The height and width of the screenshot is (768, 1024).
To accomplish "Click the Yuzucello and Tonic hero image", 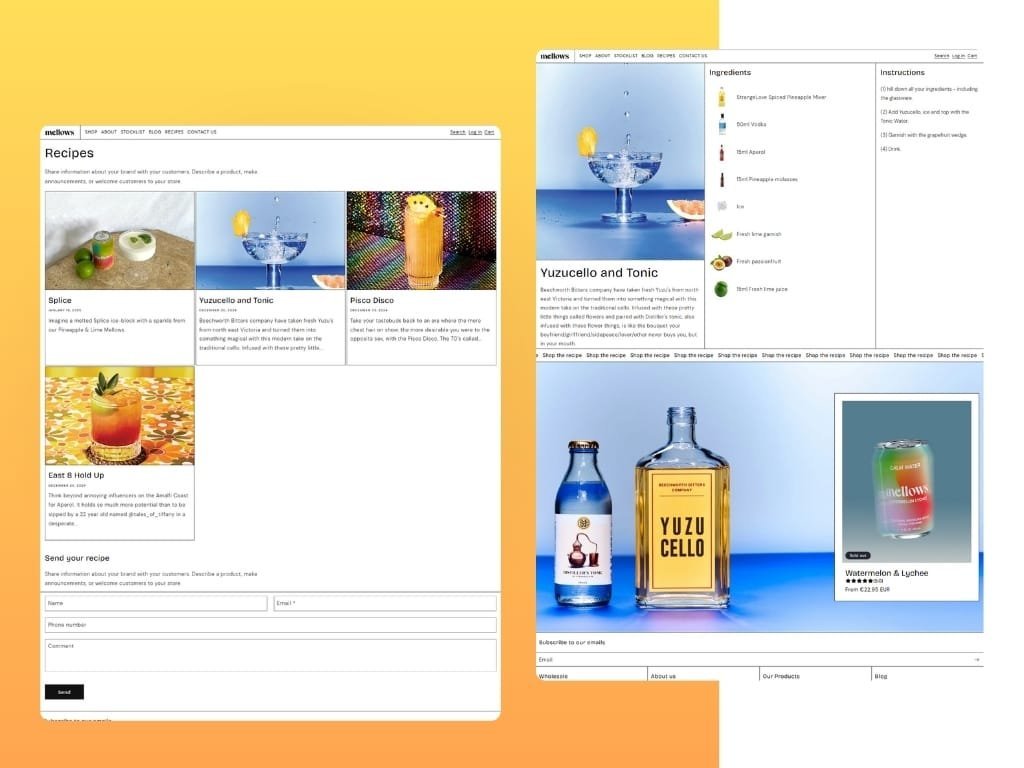I will pos(620,162).
